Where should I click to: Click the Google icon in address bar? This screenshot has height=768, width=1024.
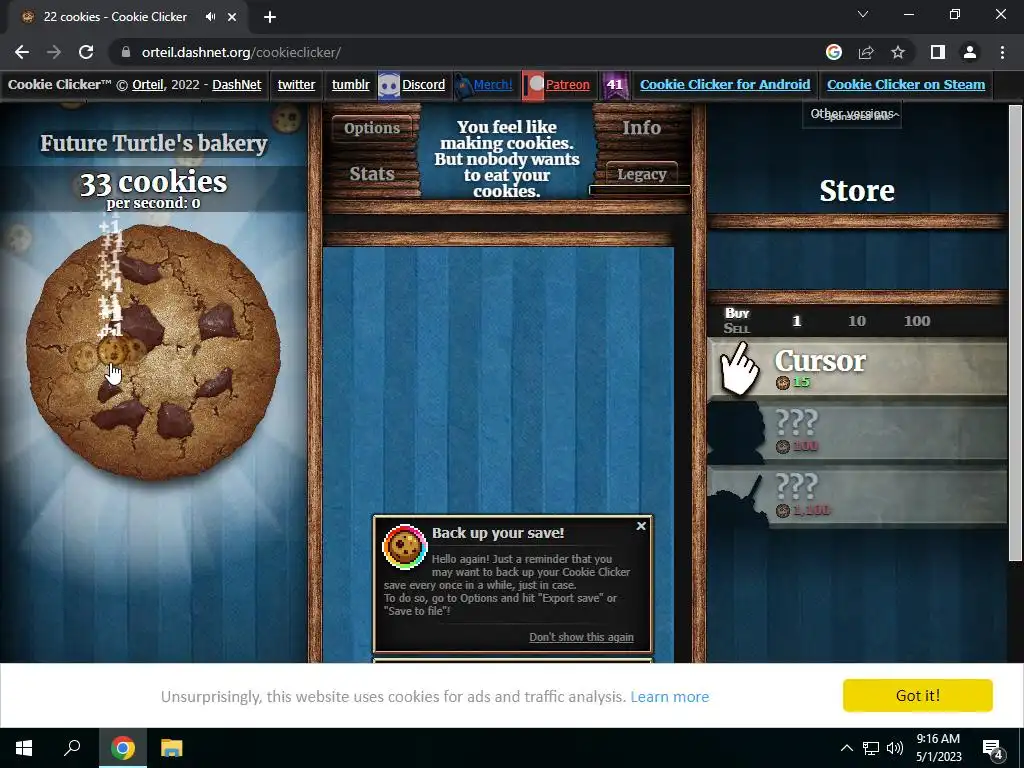coord(834,52)
